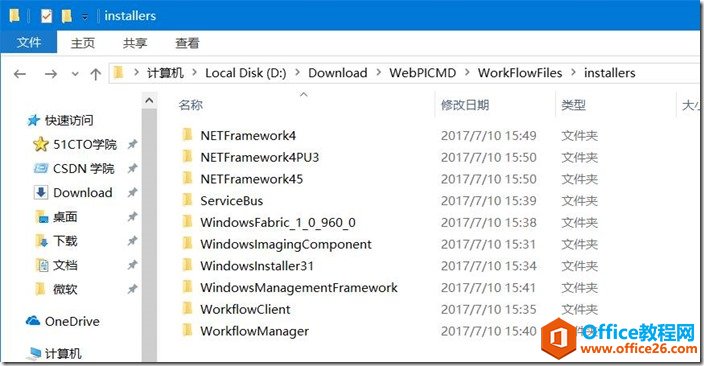Viewport: 704px width, 366px height.
Task: Click the Back navigation arrow
Action: [x=20, y=74]
